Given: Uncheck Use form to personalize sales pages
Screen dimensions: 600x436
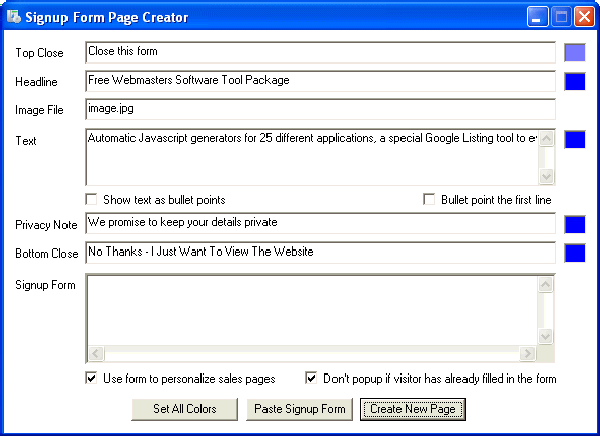Looking at the screenshot, I should [92, 379].
